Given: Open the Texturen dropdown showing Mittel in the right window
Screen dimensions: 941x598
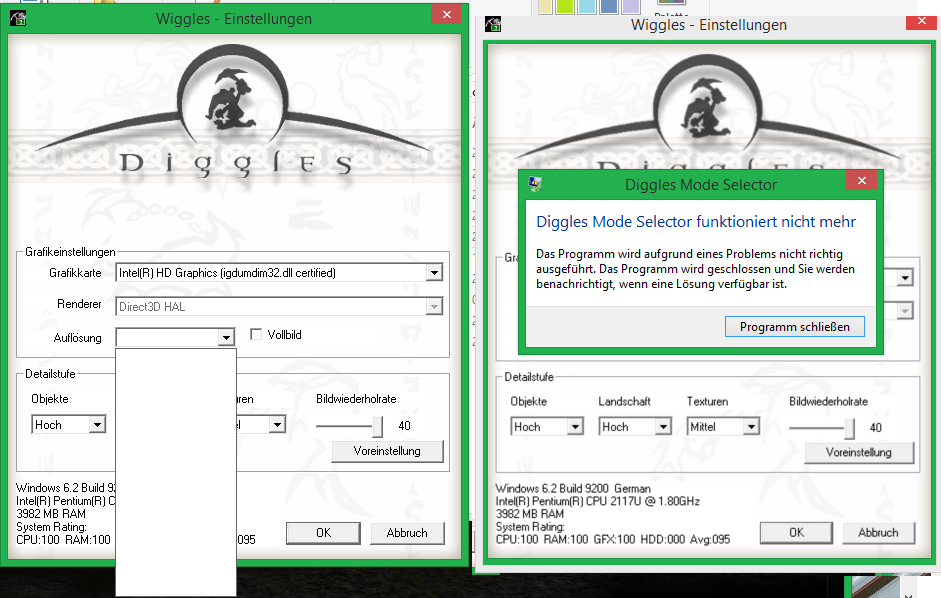Looking at the screenshot, I should click(x=750, y=427).
